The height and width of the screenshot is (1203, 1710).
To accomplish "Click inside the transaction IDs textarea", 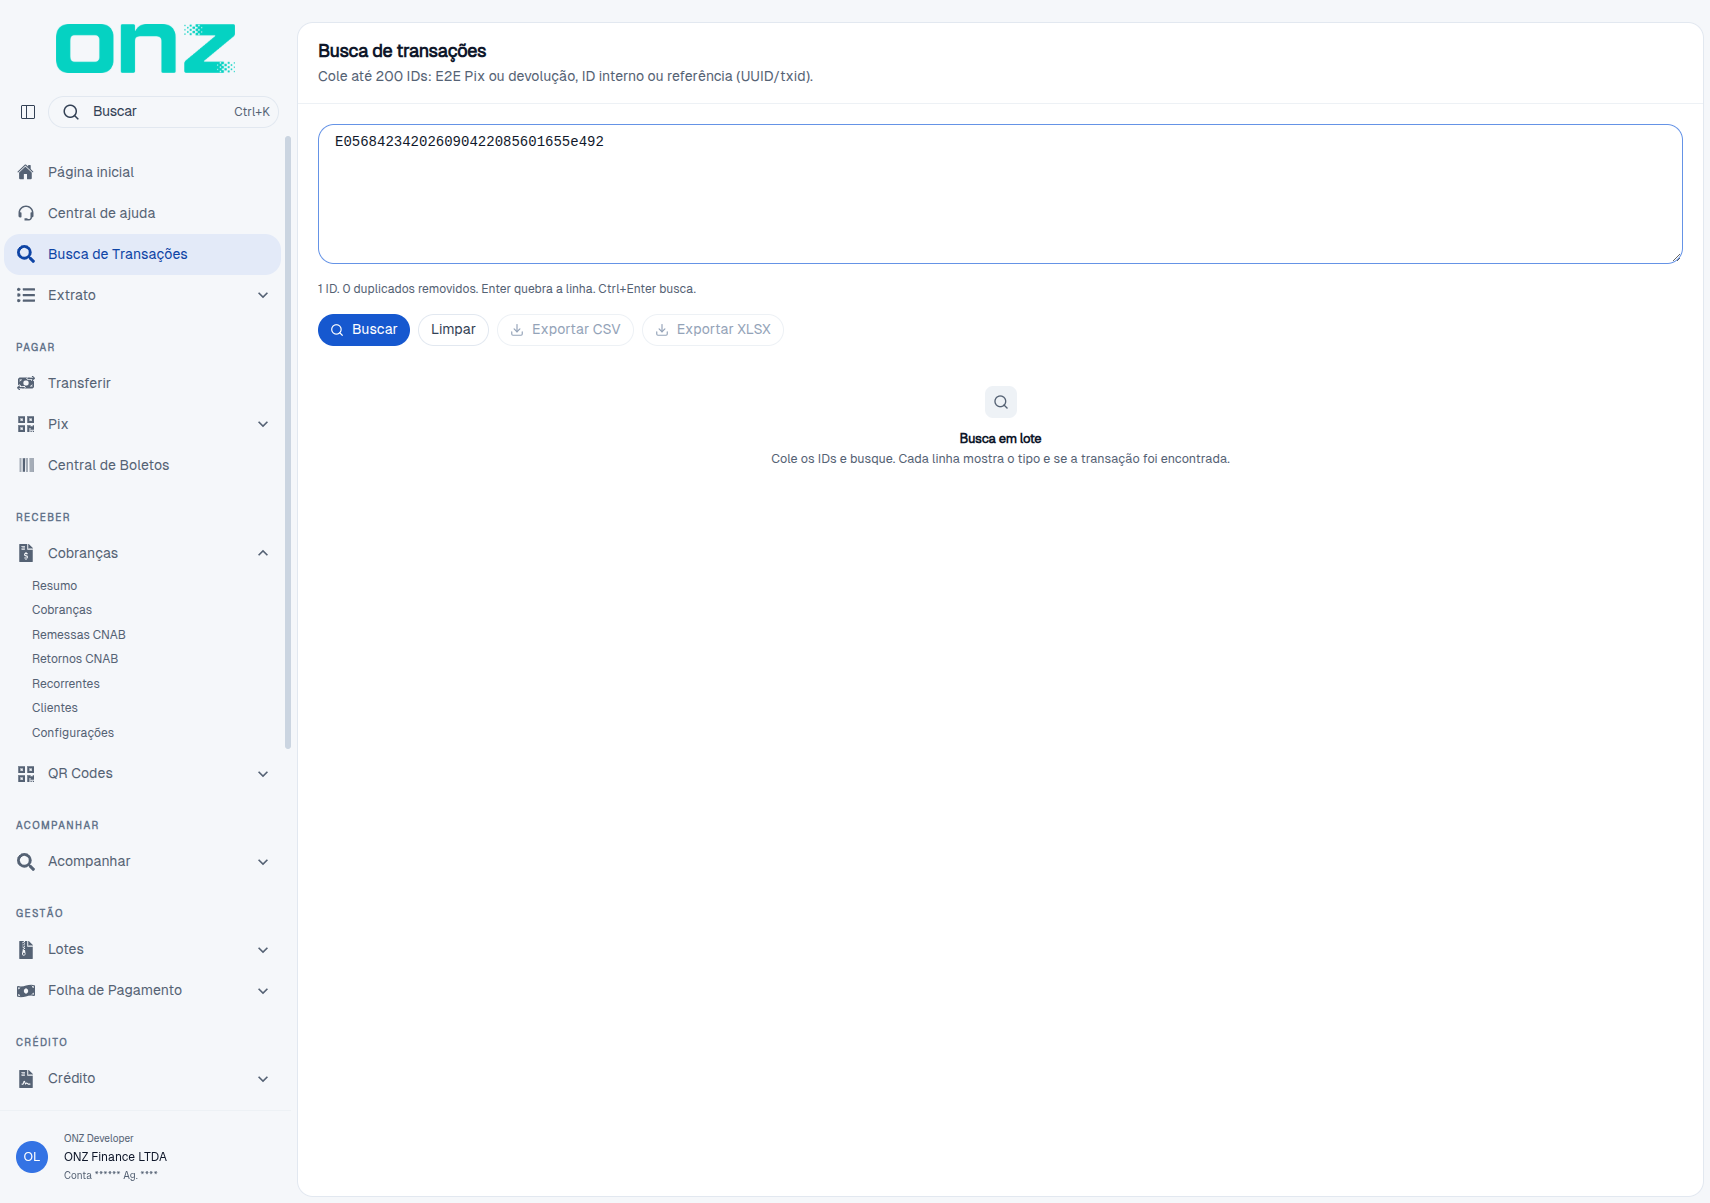I will [x=1000, y=194].
